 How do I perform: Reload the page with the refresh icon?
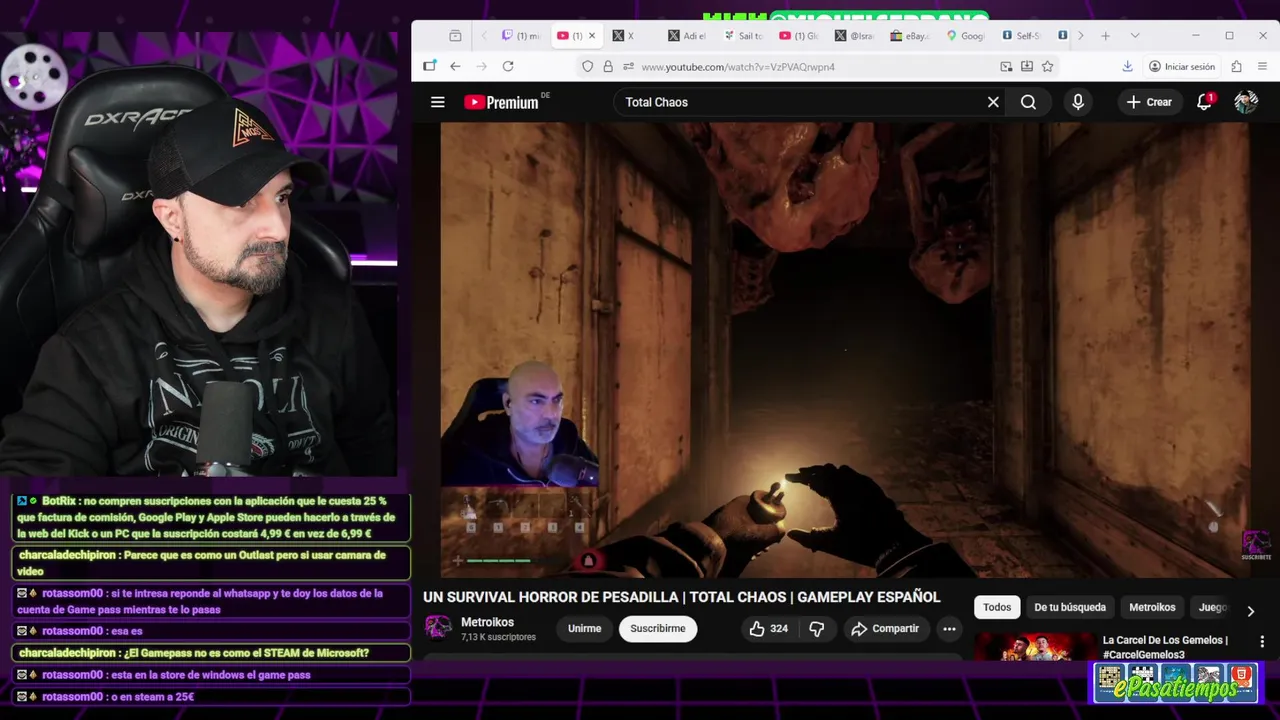tap(508, 66)
